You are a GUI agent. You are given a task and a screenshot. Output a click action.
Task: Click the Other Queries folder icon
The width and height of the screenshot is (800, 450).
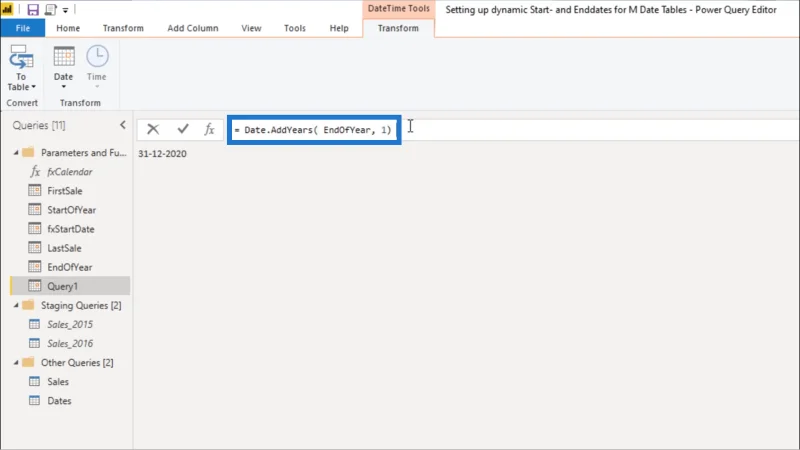pyautogui.click(x=29, y=362)
